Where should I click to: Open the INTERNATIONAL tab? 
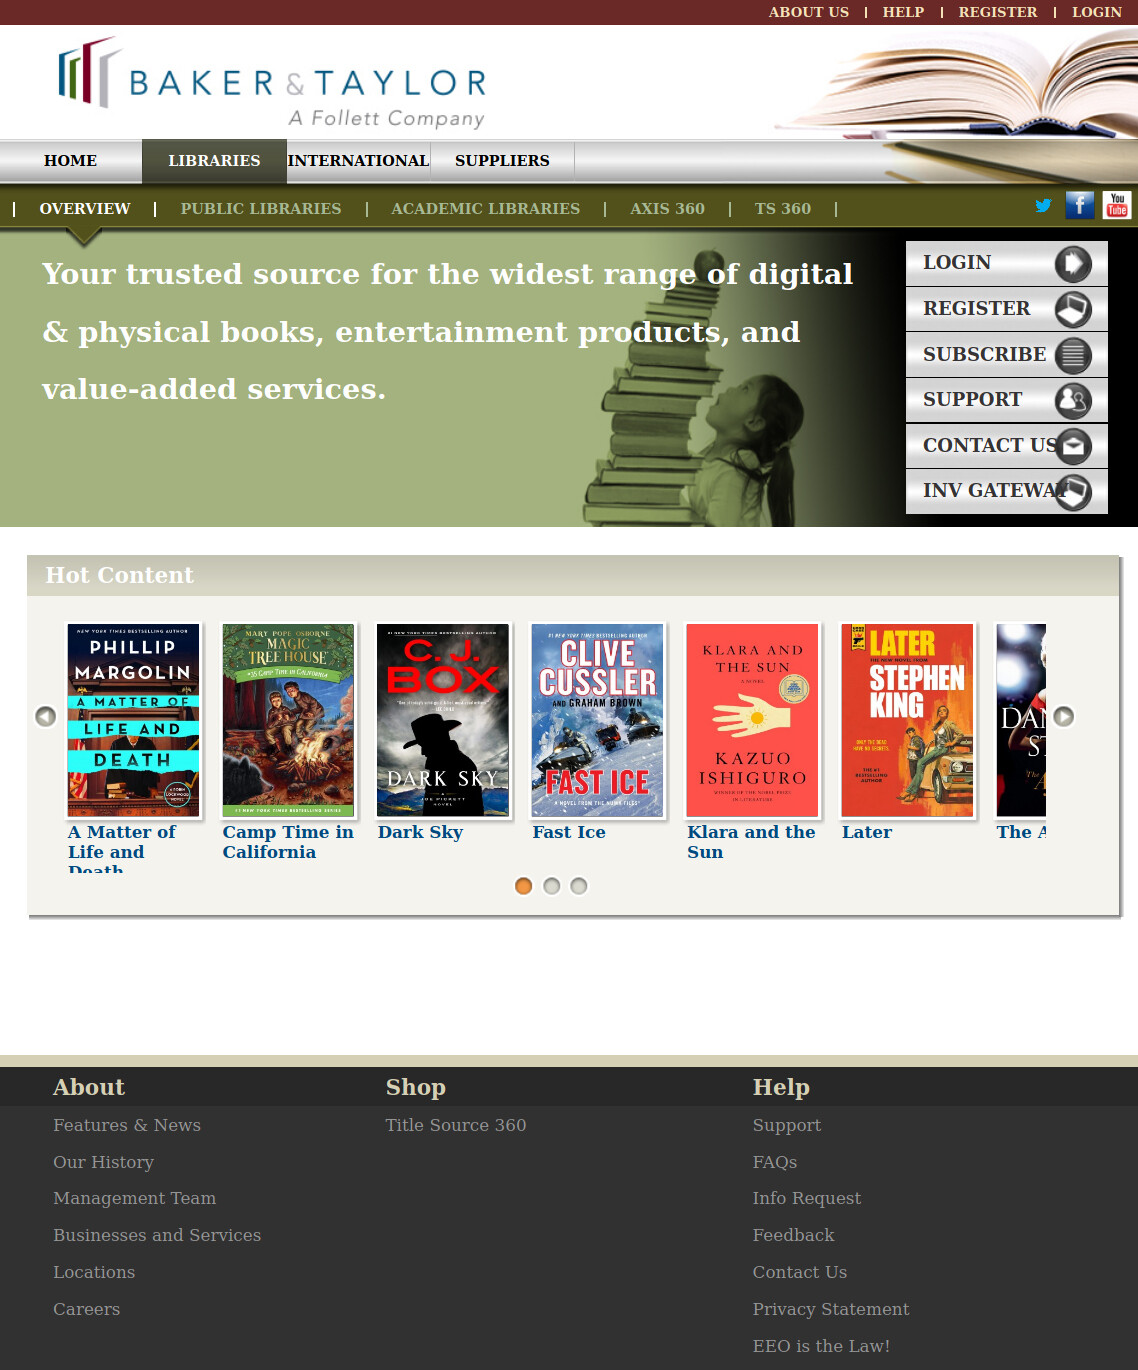tap(358, 161)
